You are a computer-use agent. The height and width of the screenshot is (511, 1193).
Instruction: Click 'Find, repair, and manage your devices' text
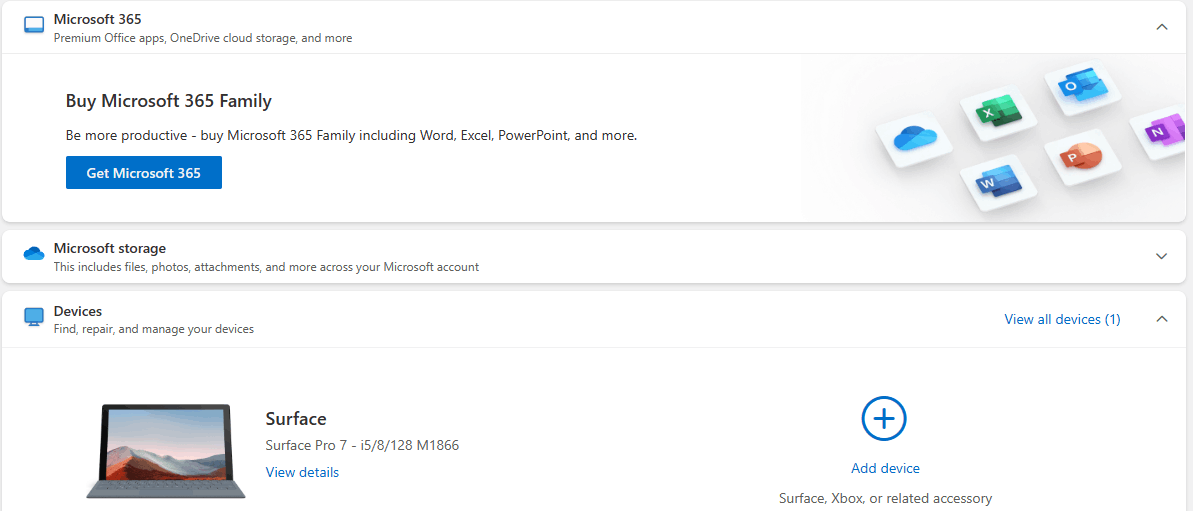(154, 329)
